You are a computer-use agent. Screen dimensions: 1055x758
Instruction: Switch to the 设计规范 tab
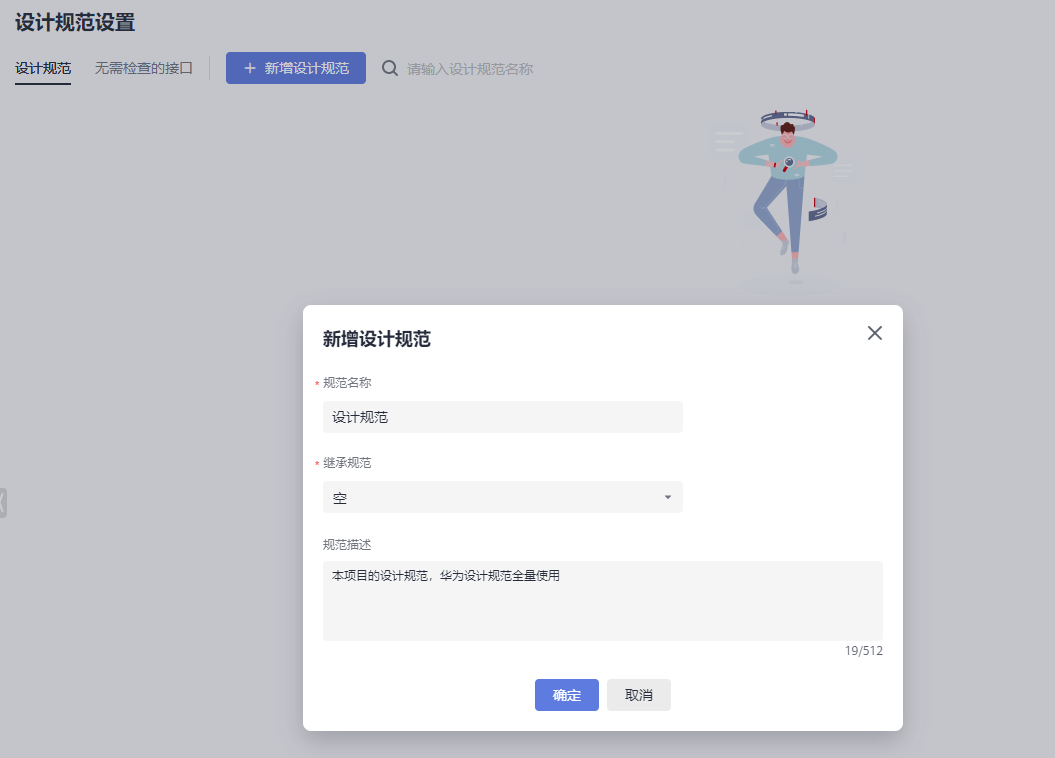43,68
